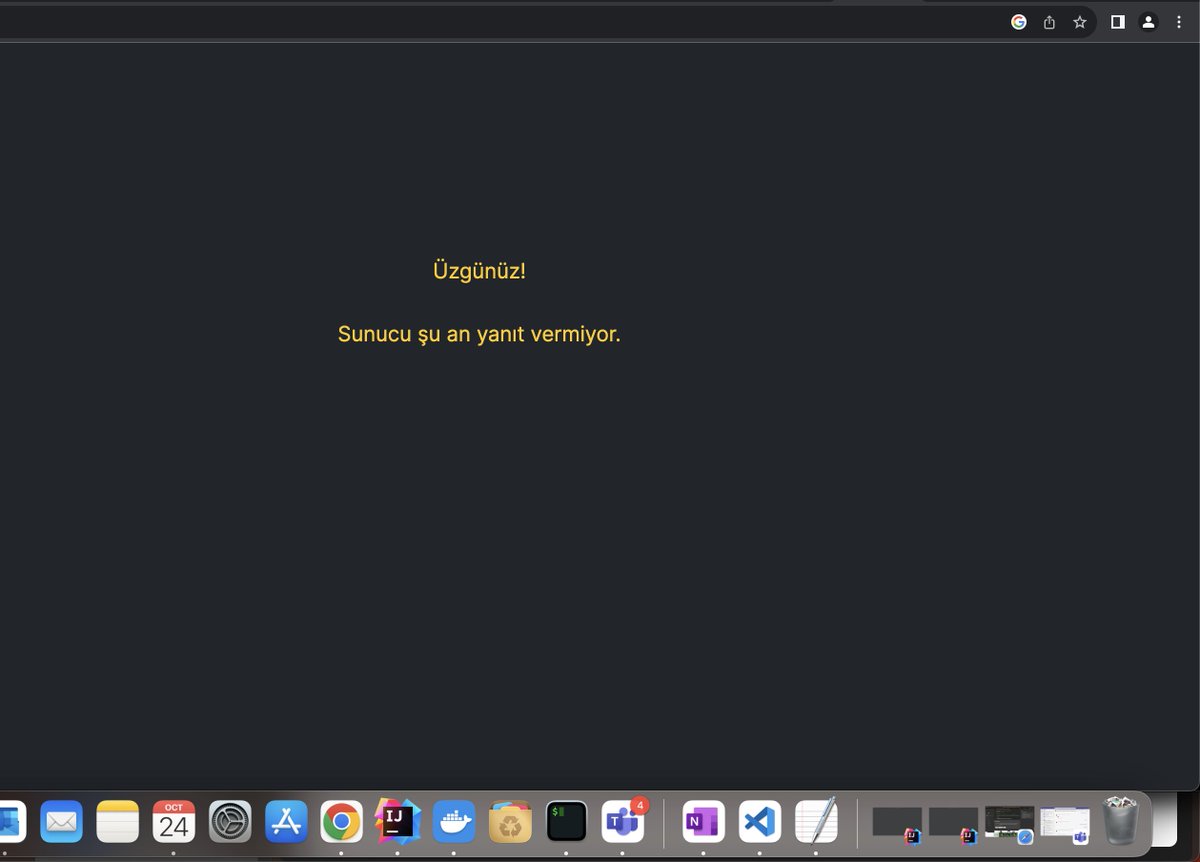Screen dimensions: 1200x862
Task: Open IntelliJ IDEA from the dock
Action: pos(398,822)
